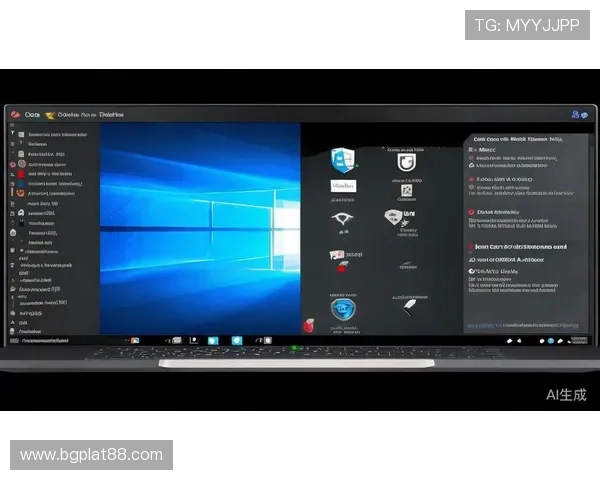The height and width of the screenshot is (480, 600).
Task: Click the blue shield with window icon
Action: [342, 160]
